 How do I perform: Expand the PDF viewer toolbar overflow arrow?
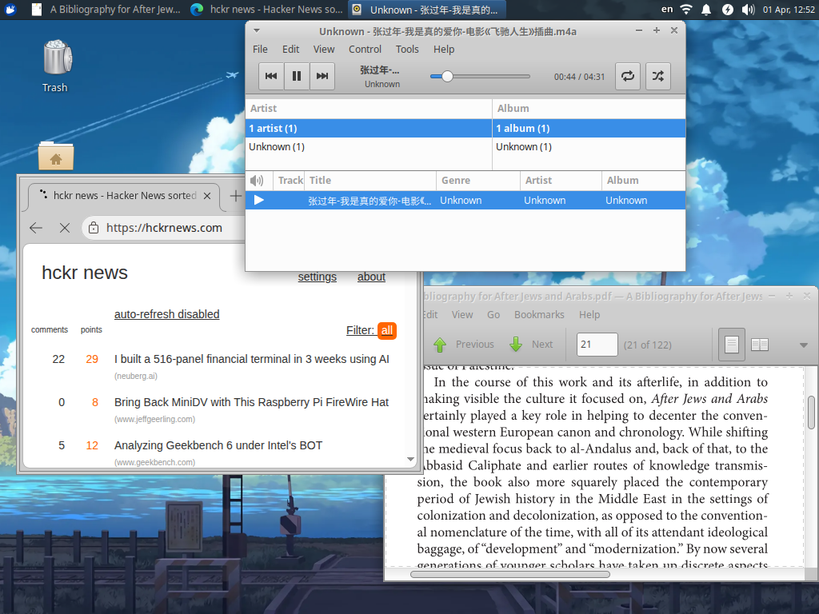pyautogui.click(x=804, y=345)
